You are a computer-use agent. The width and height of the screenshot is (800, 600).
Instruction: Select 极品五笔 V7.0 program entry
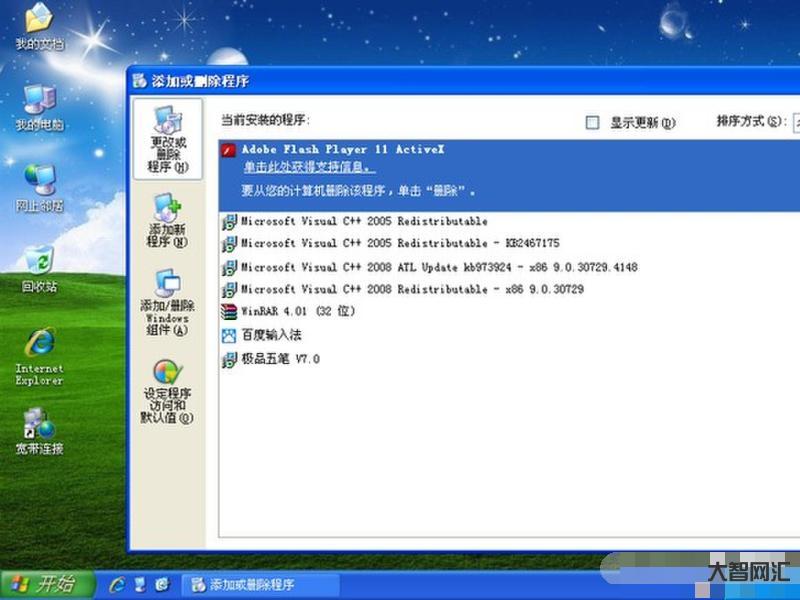click(280, 359)
